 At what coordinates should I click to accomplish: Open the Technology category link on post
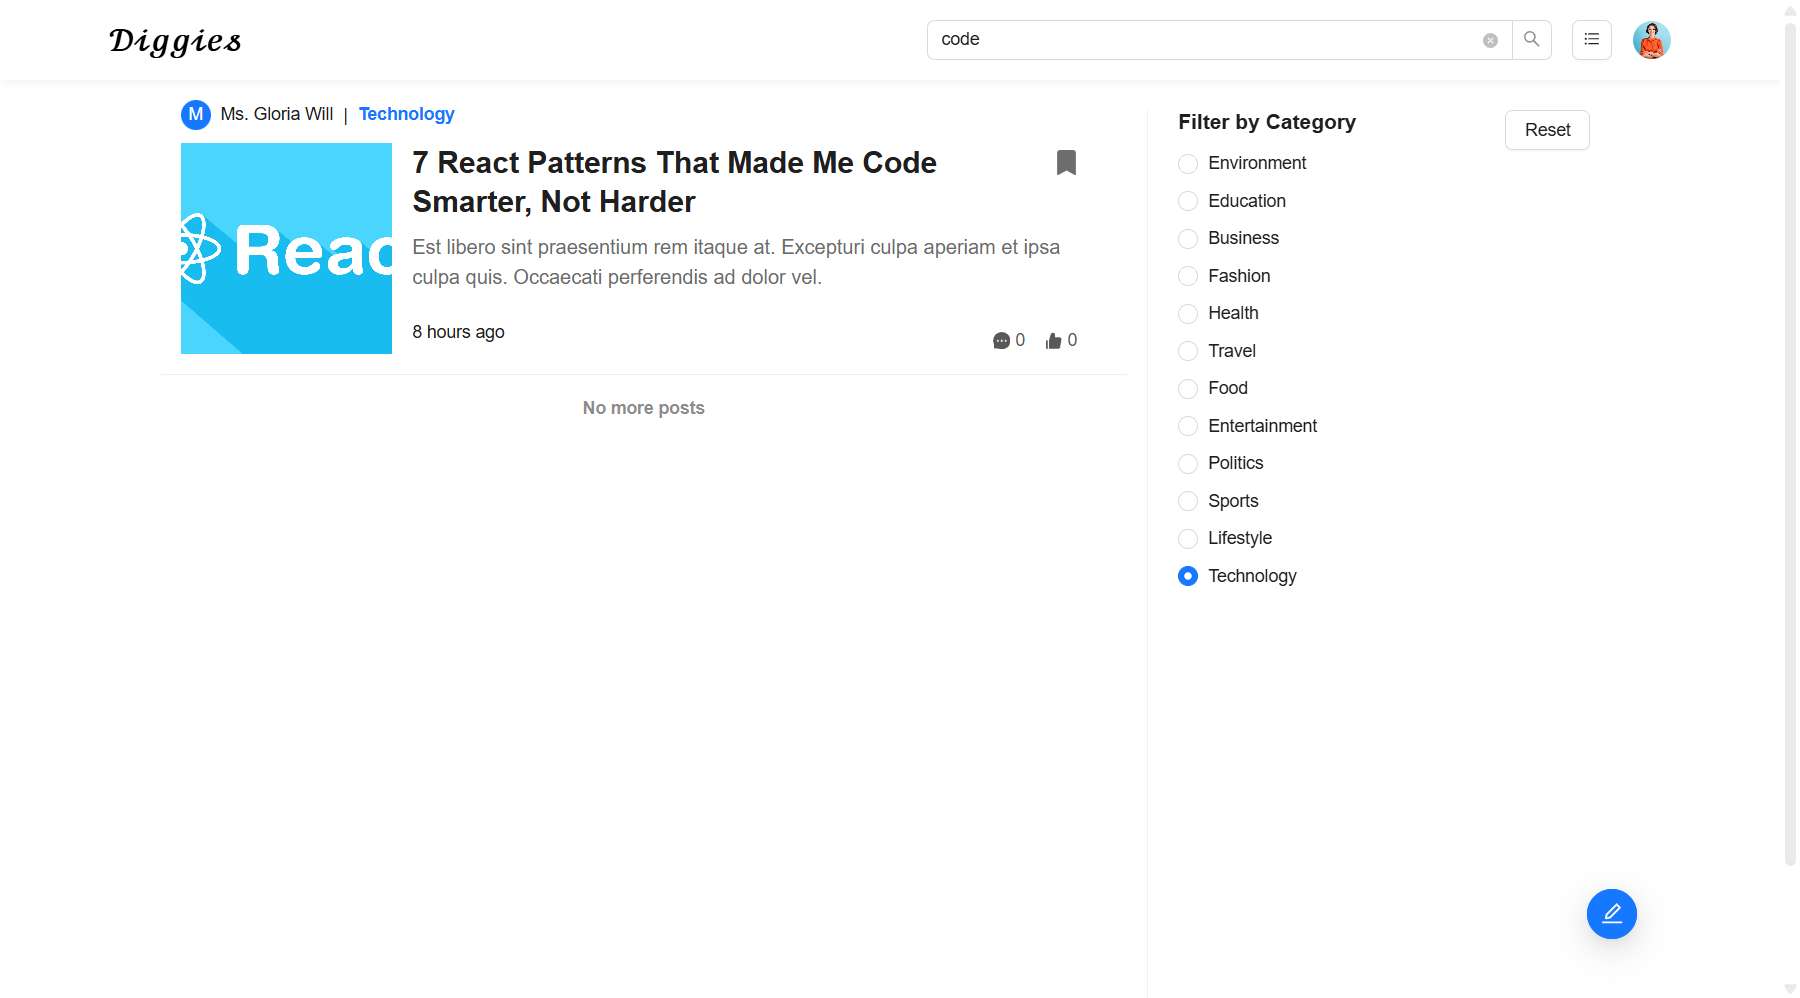(x=406, y=114)
